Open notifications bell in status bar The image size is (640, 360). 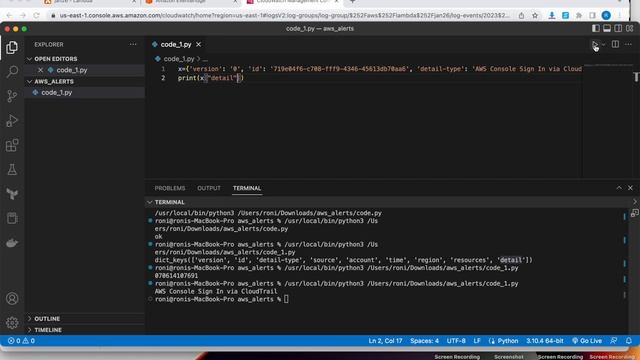[629, 341]
